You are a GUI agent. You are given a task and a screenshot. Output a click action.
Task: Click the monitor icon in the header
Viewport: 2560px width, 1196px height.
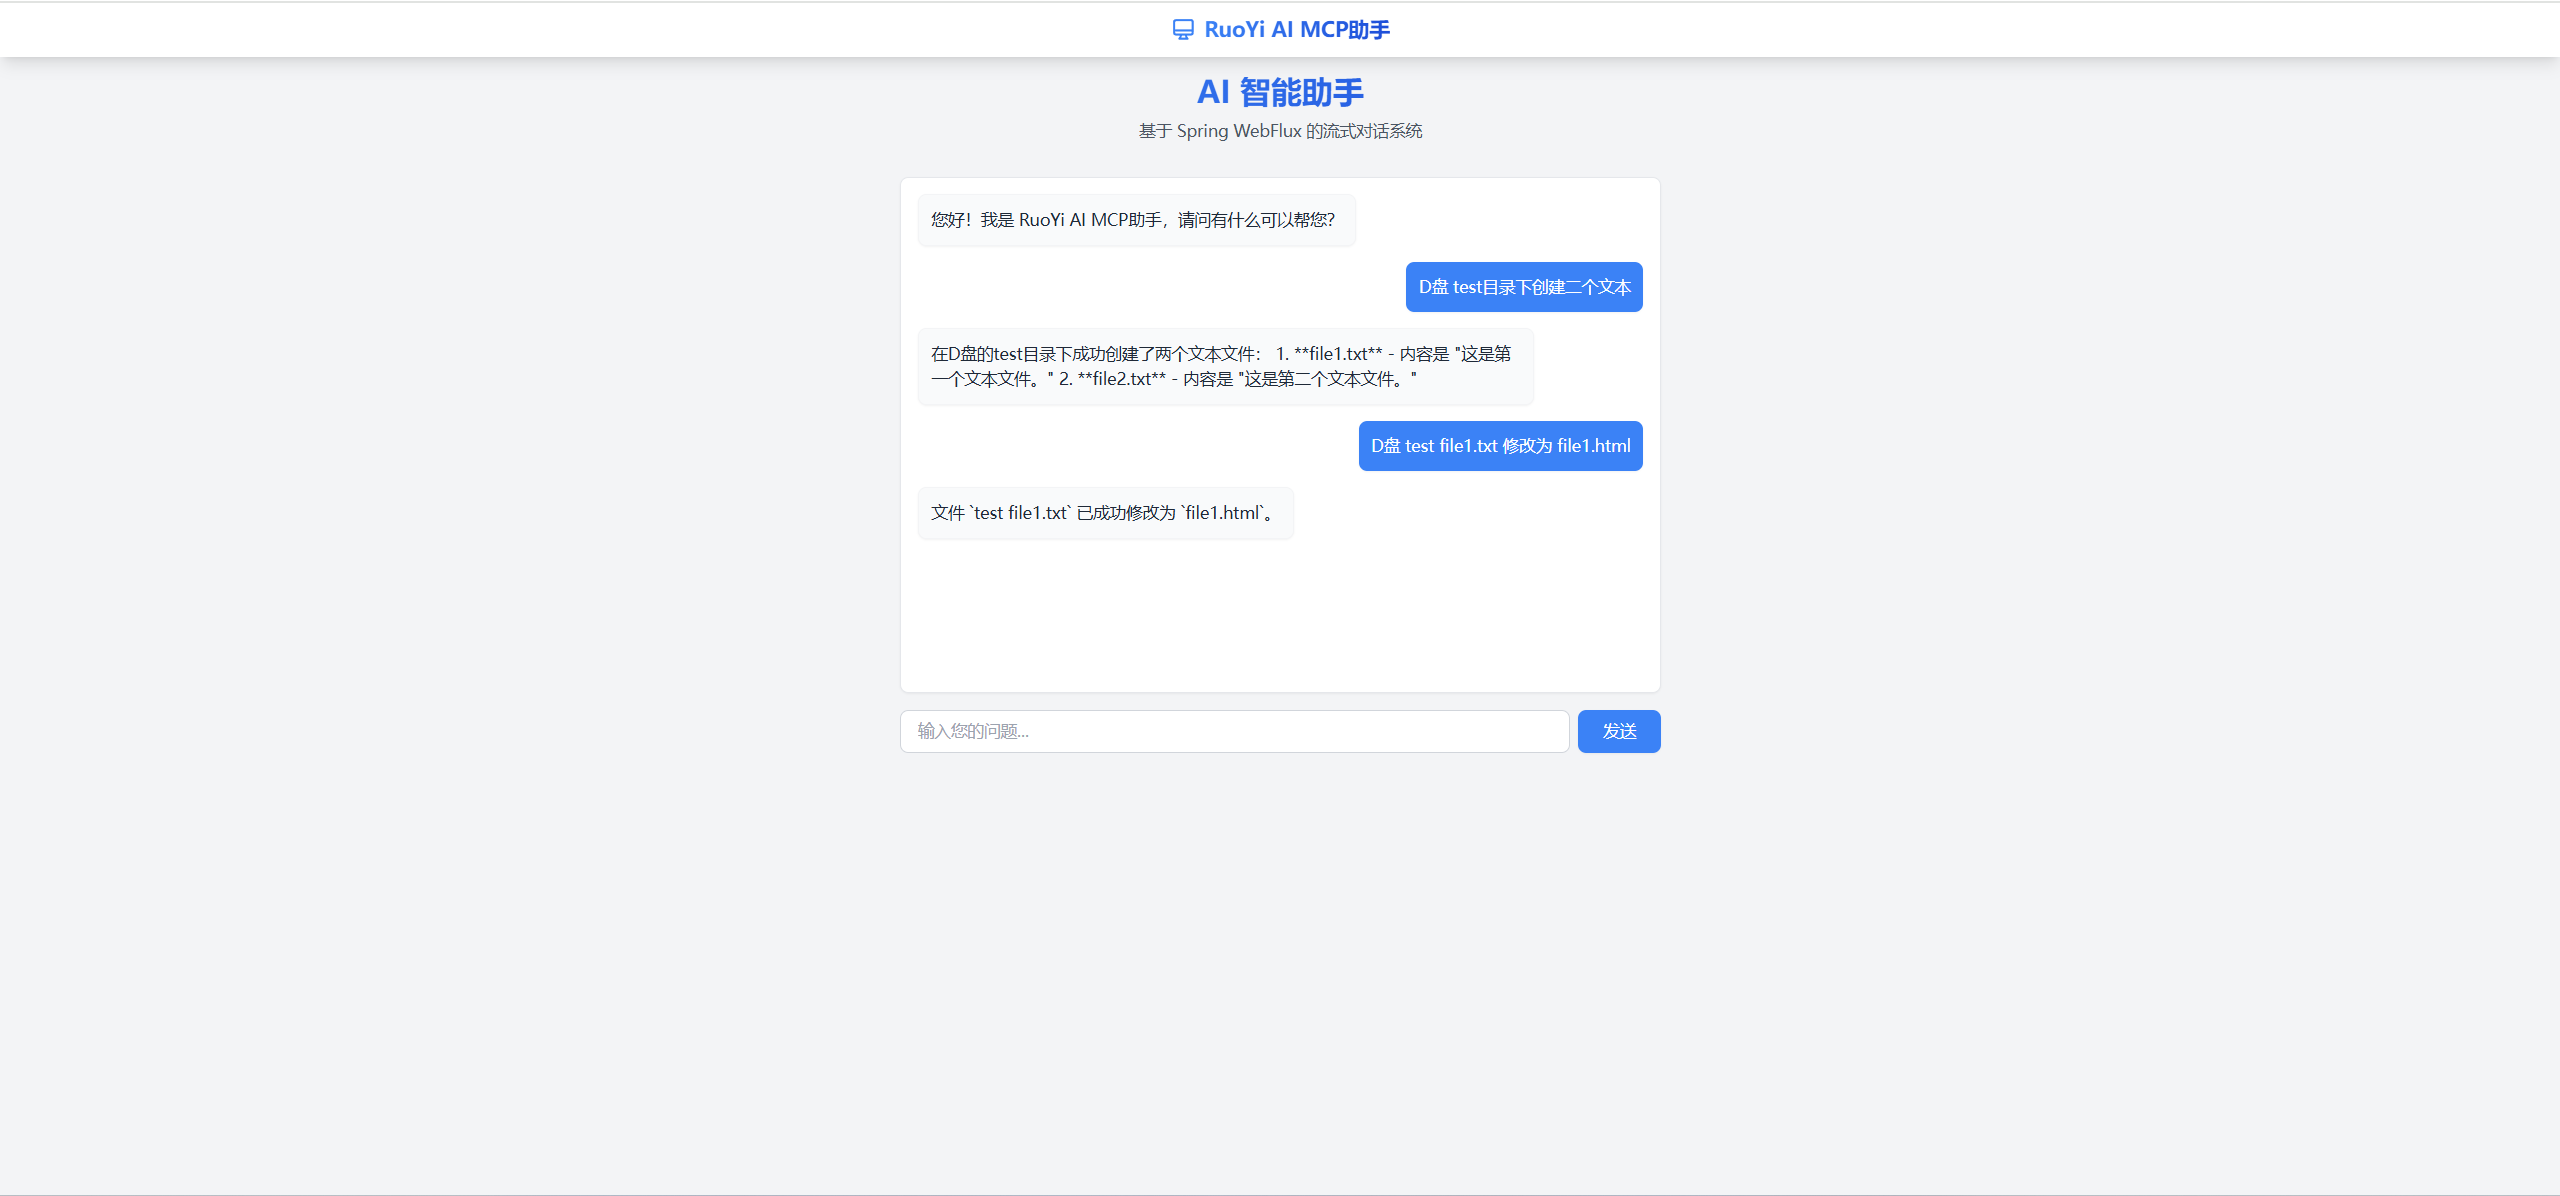[1183, 29]
